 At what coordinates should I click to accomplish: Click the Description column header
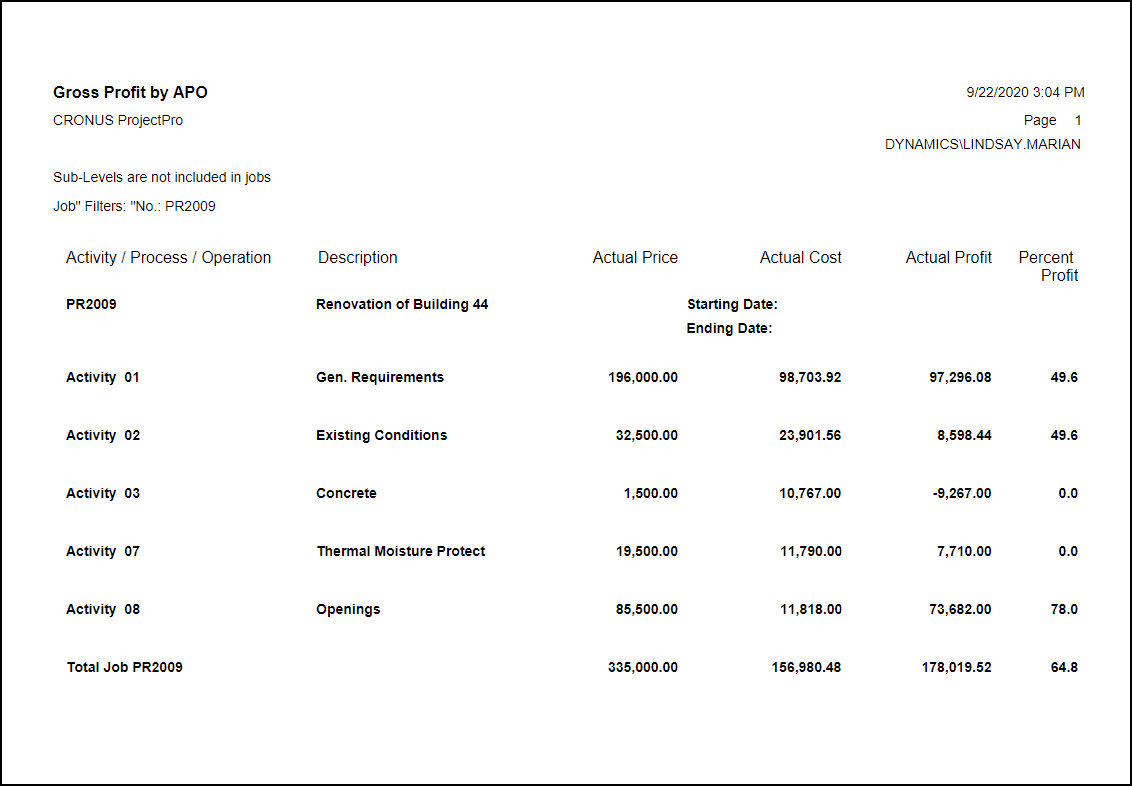point(357,258)
